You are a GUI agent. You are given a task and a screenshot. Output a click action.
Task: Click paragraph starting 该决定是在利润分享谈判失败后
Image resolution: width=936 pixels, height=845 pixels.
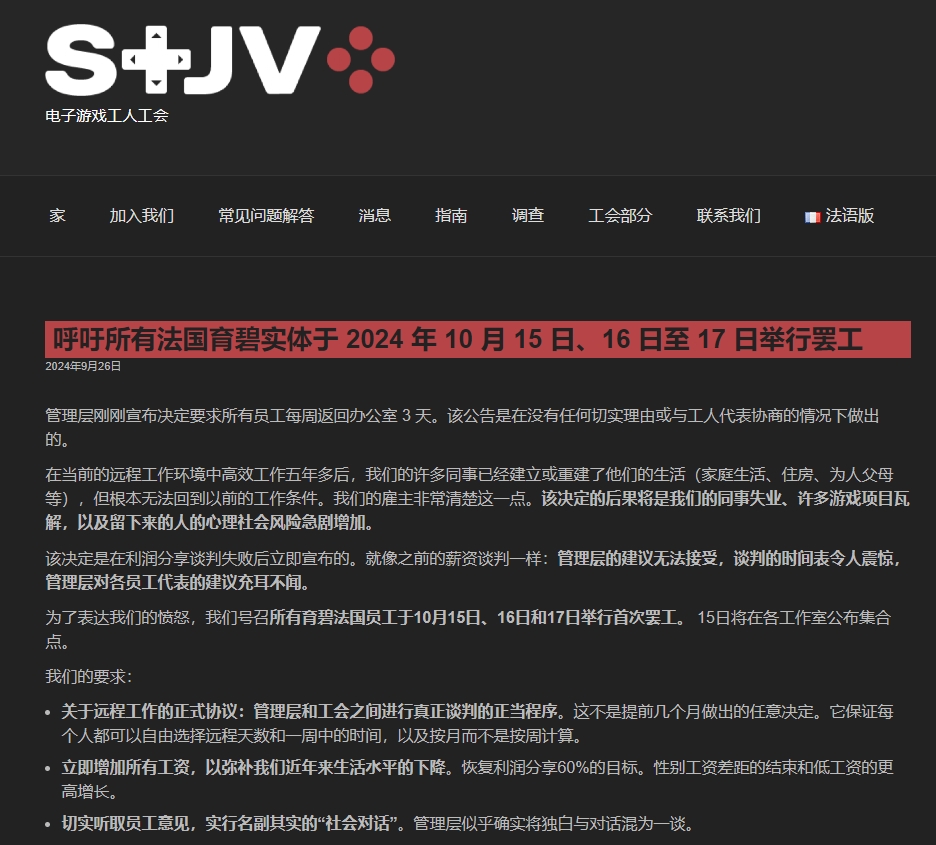pyautogui.click(x=474, y=570)
